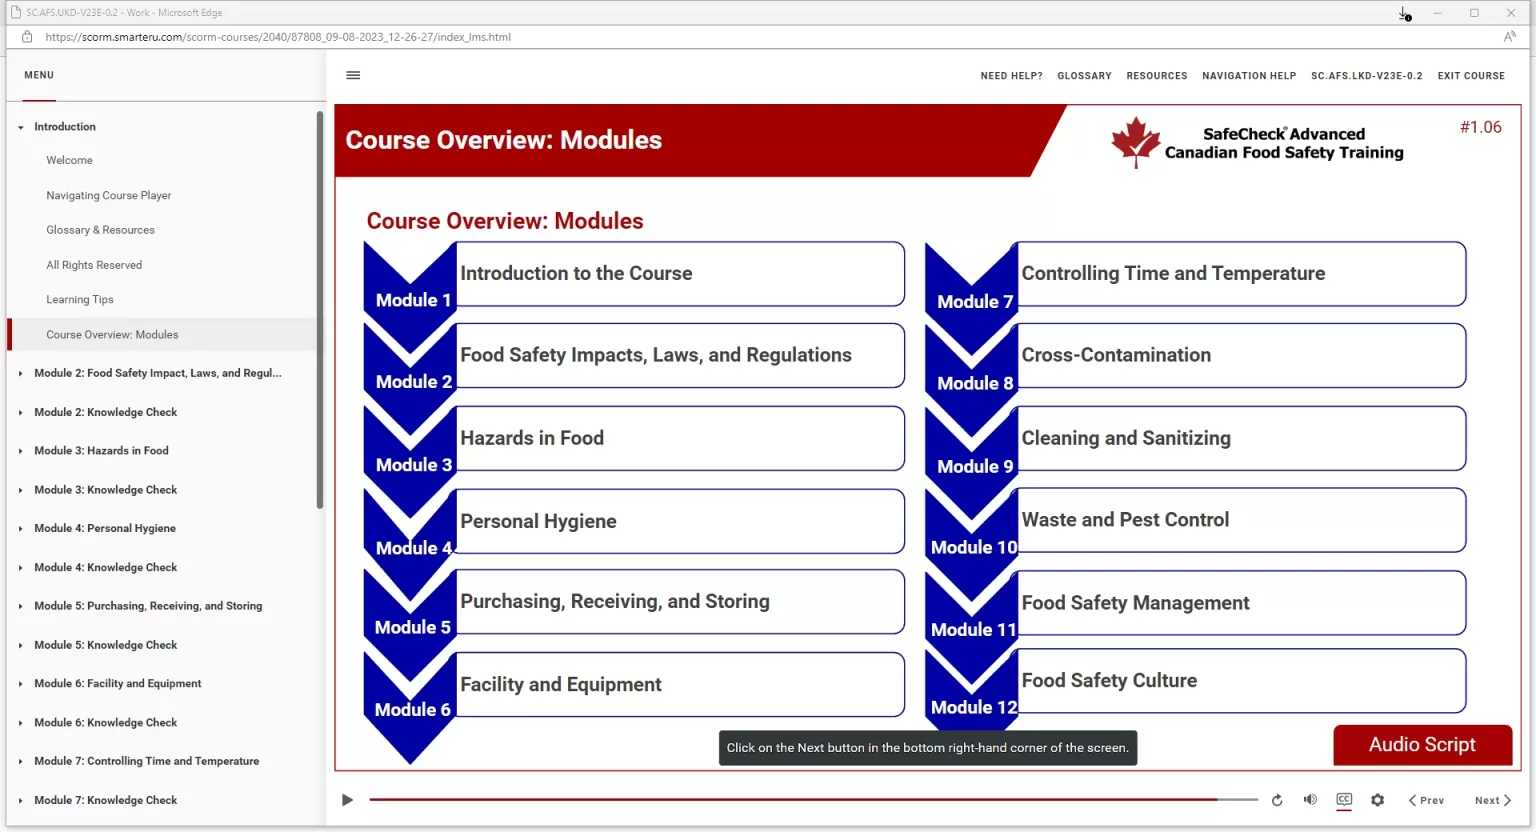Open the playback settings gear icon
This screenshot has height=832, width=1536.
[x=1377, y=799]
